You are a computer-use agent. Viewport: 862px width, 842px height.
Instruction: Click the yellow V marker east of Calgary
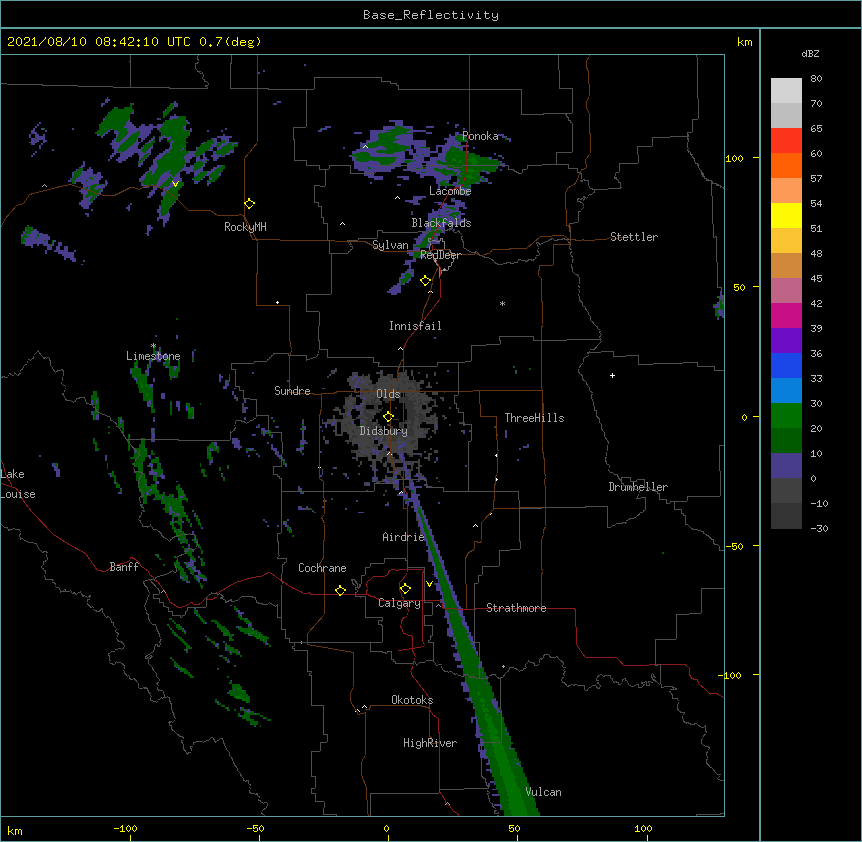[x=429, y=584]
